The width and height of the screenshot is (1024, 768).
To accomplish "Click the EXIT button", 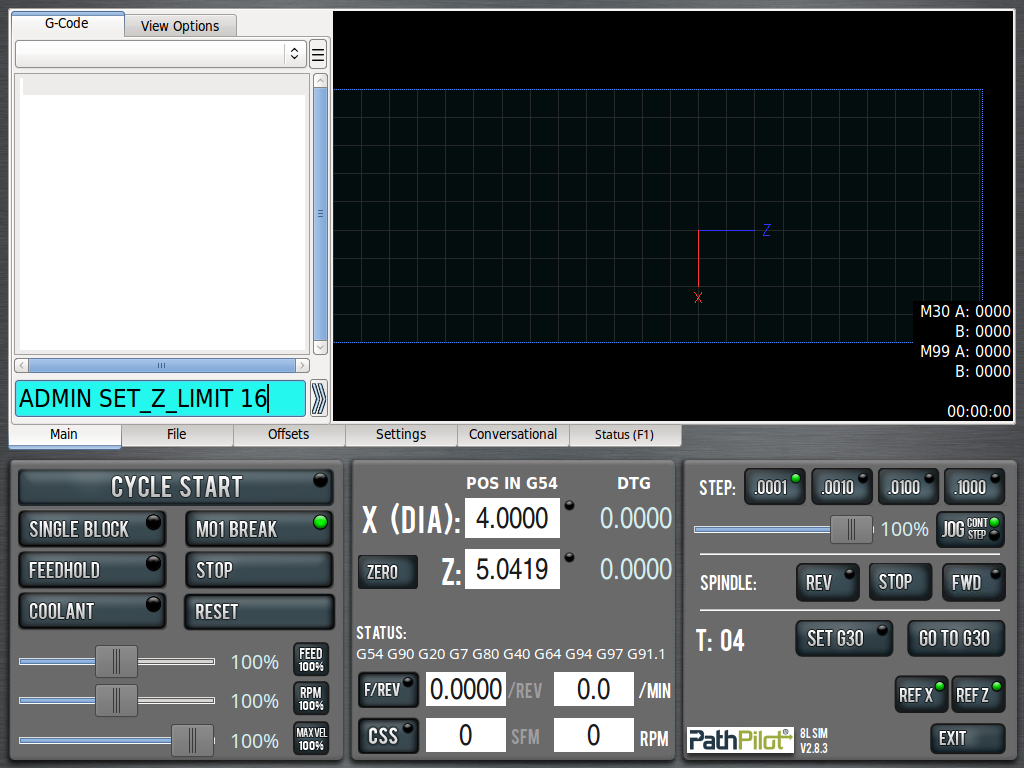I will point(966,738).
